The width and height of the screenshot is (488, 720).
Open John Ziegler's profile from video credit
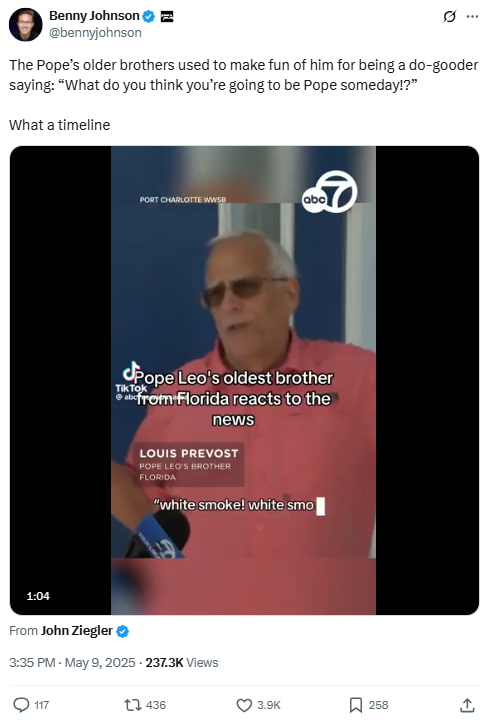pyautogui.click(x=77, y=631)
